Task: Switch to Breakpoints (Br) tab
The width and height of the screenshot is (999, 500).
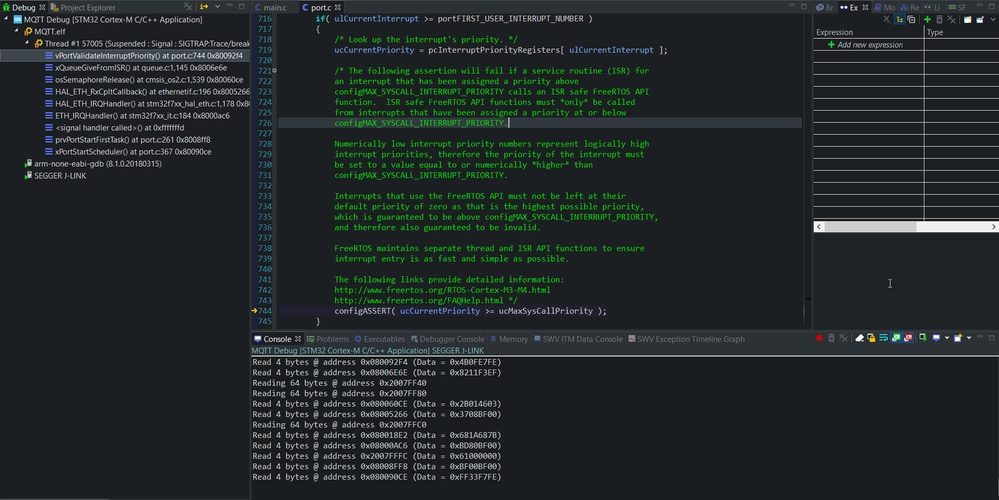Action: point(825,7)
